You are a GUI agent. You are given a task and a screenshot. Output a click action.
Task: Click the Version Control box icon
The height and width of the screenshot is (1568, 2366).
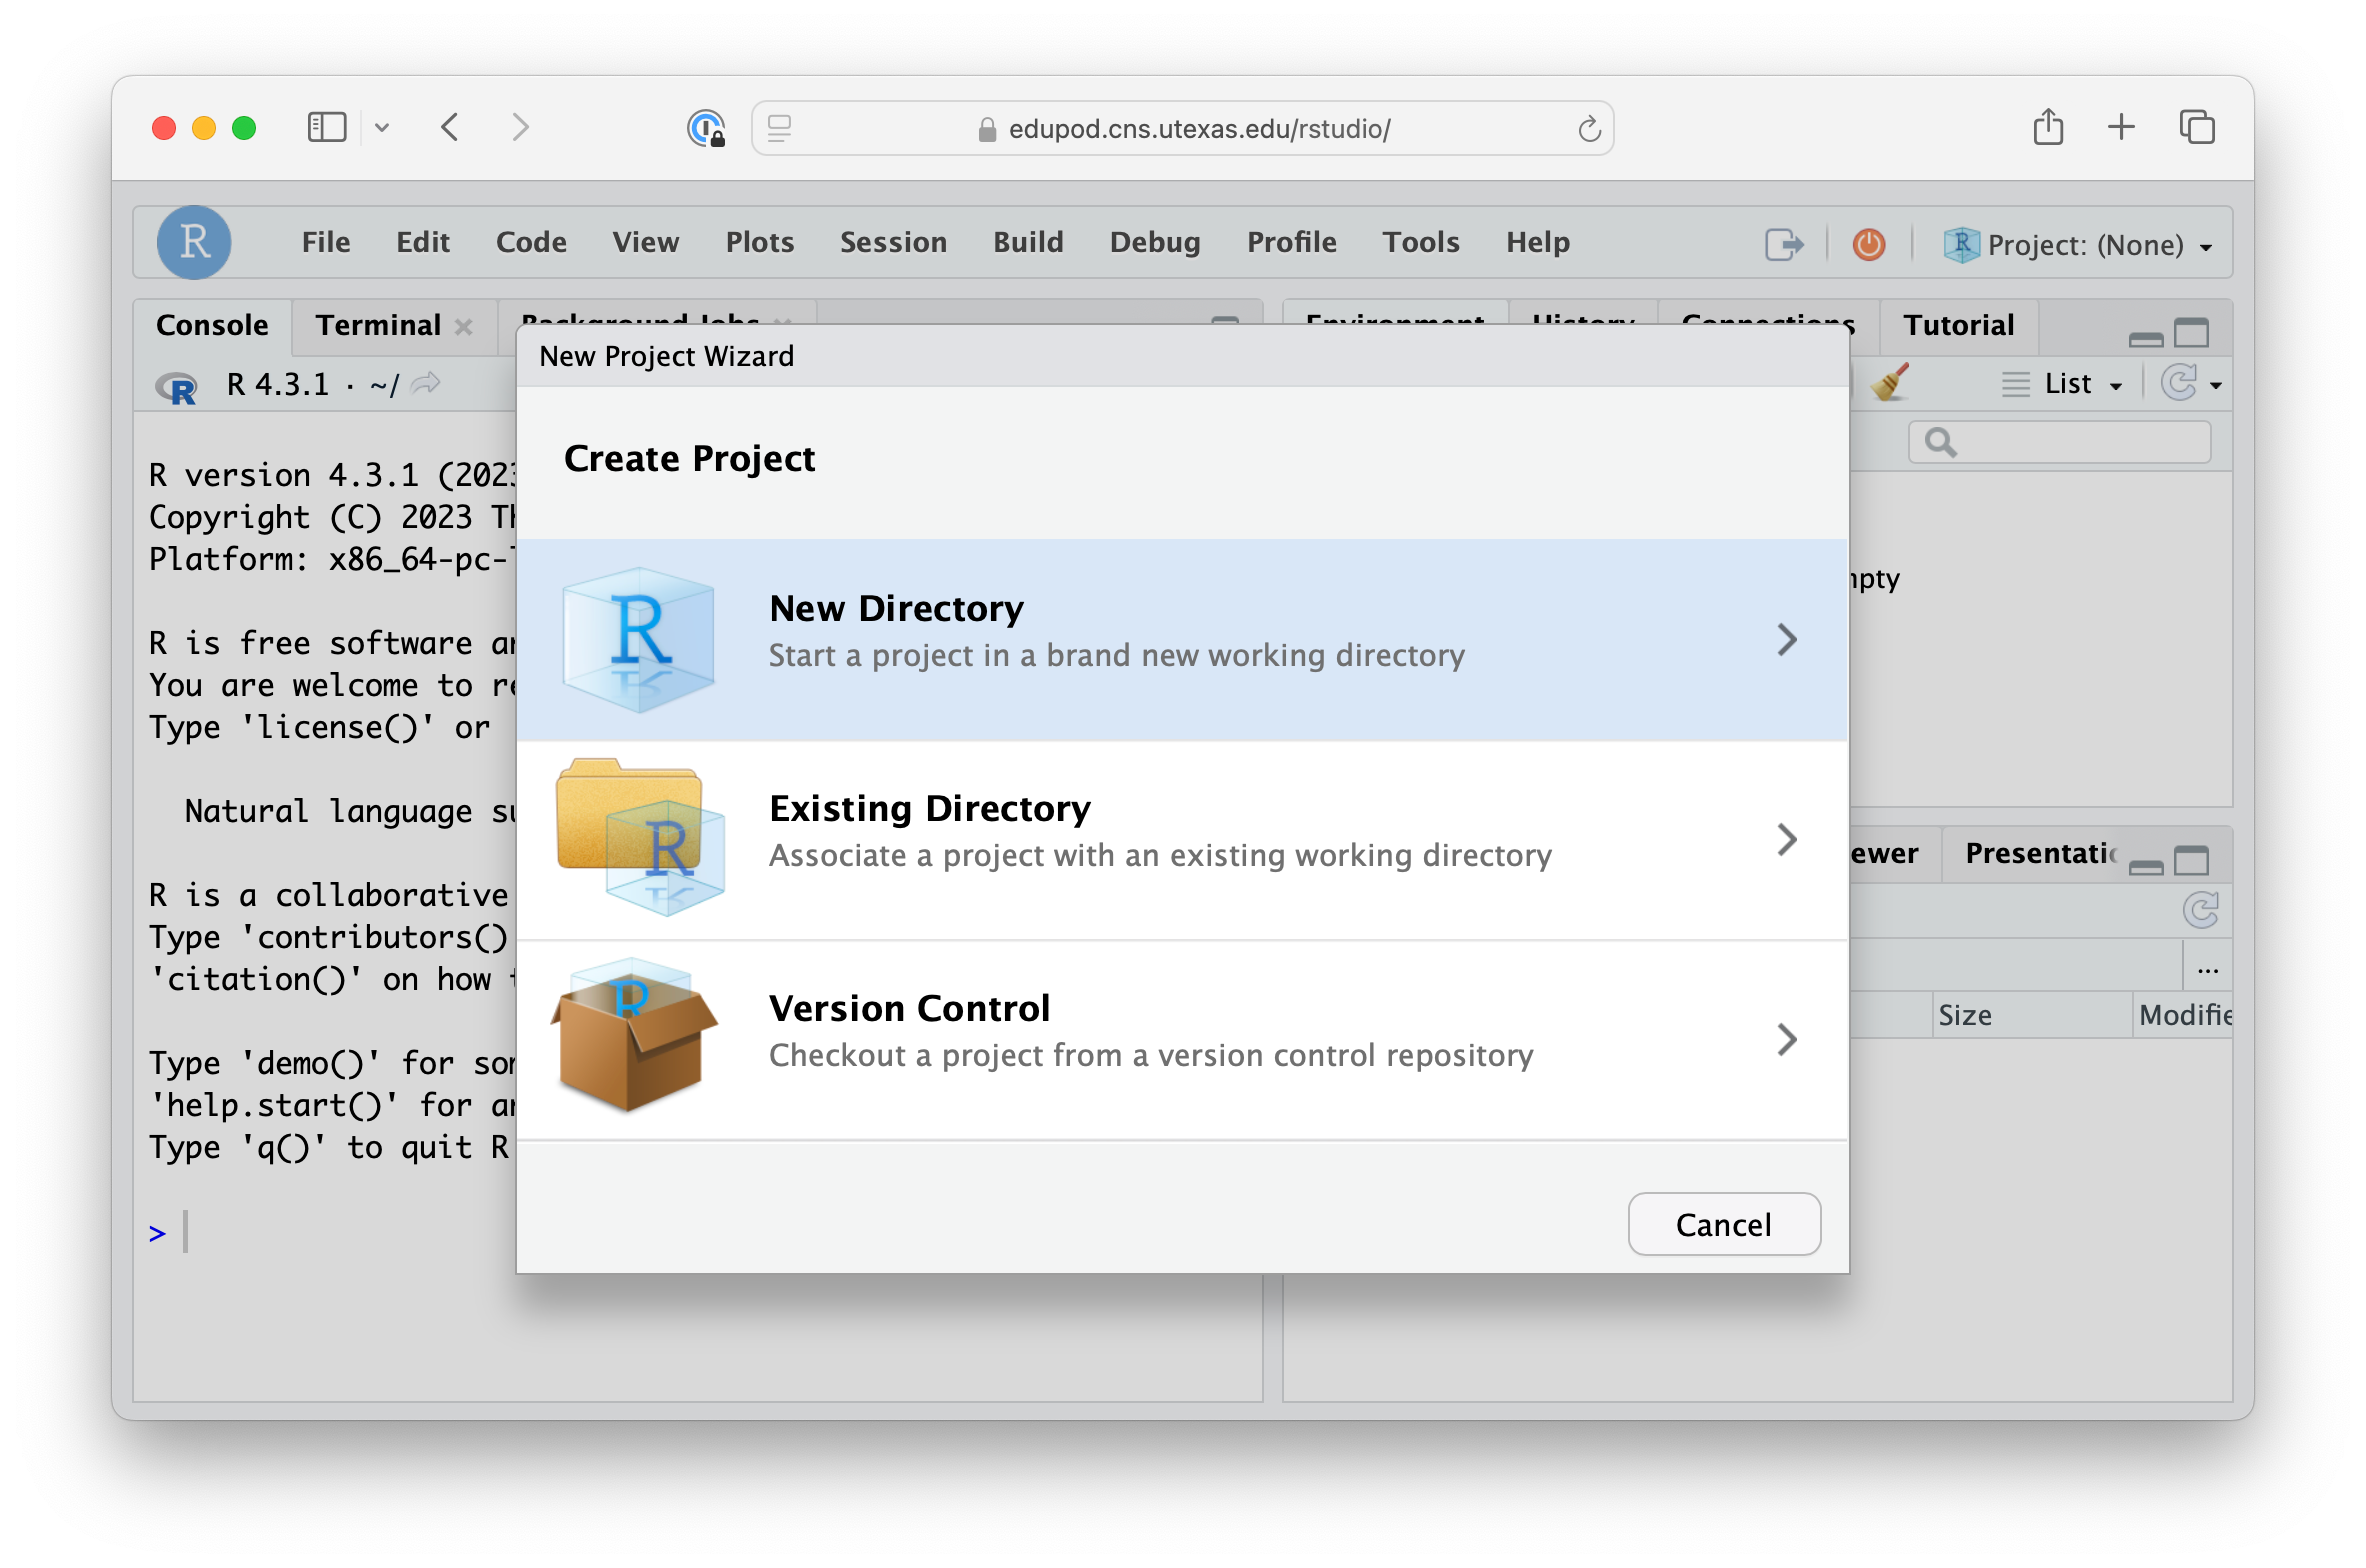pyautogui.click(x=633, y=1036)
